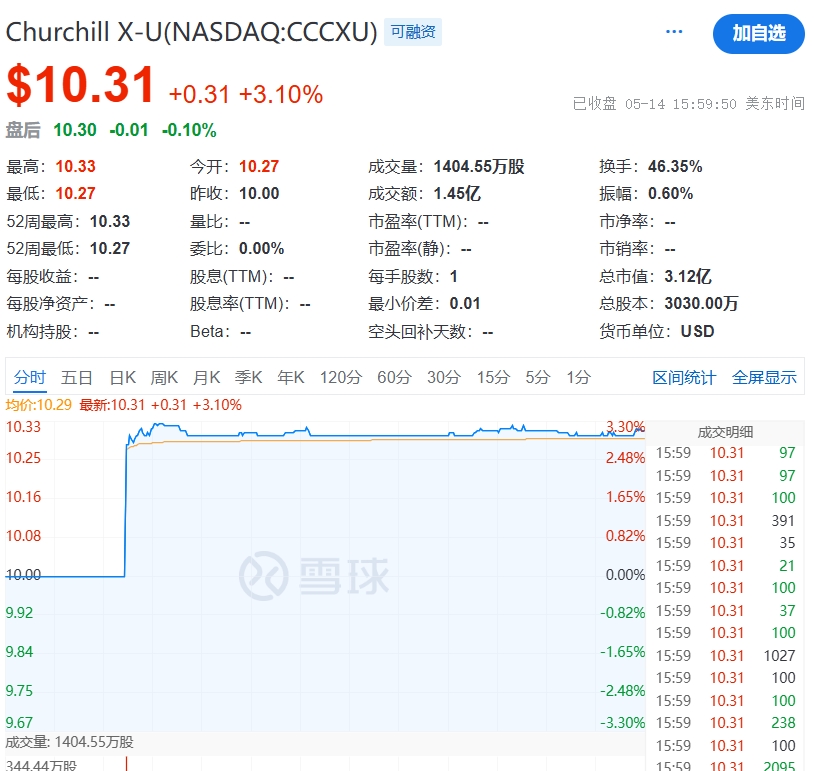
Task: Select the 分时 intraday chart tab
Action: click(30, 377)
